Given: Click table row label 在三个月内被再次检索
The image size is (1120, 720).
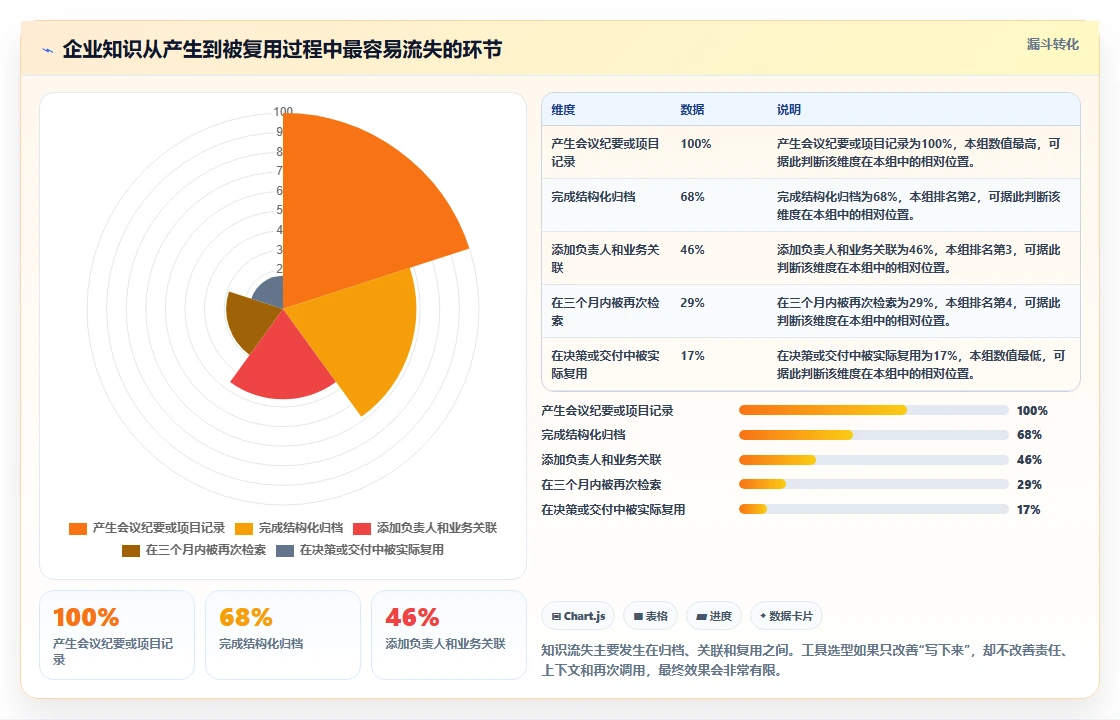Looking at the screenshot, I should click(605, 311).
